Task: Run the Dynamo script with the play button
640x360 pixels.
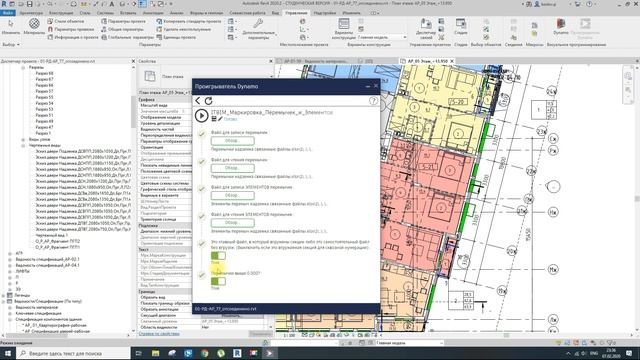Action: pos(201,116)
